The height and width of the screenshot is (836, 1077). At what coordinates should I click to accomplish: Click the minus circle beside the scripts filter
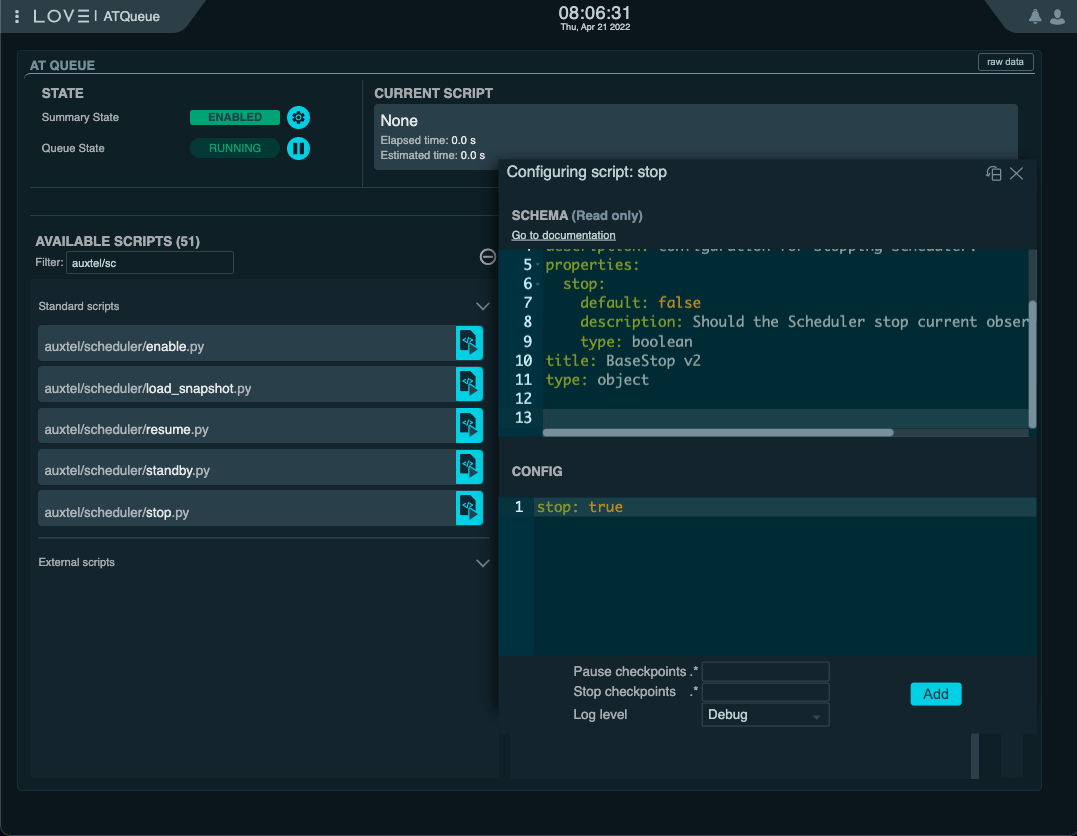[x=487, y=256]
